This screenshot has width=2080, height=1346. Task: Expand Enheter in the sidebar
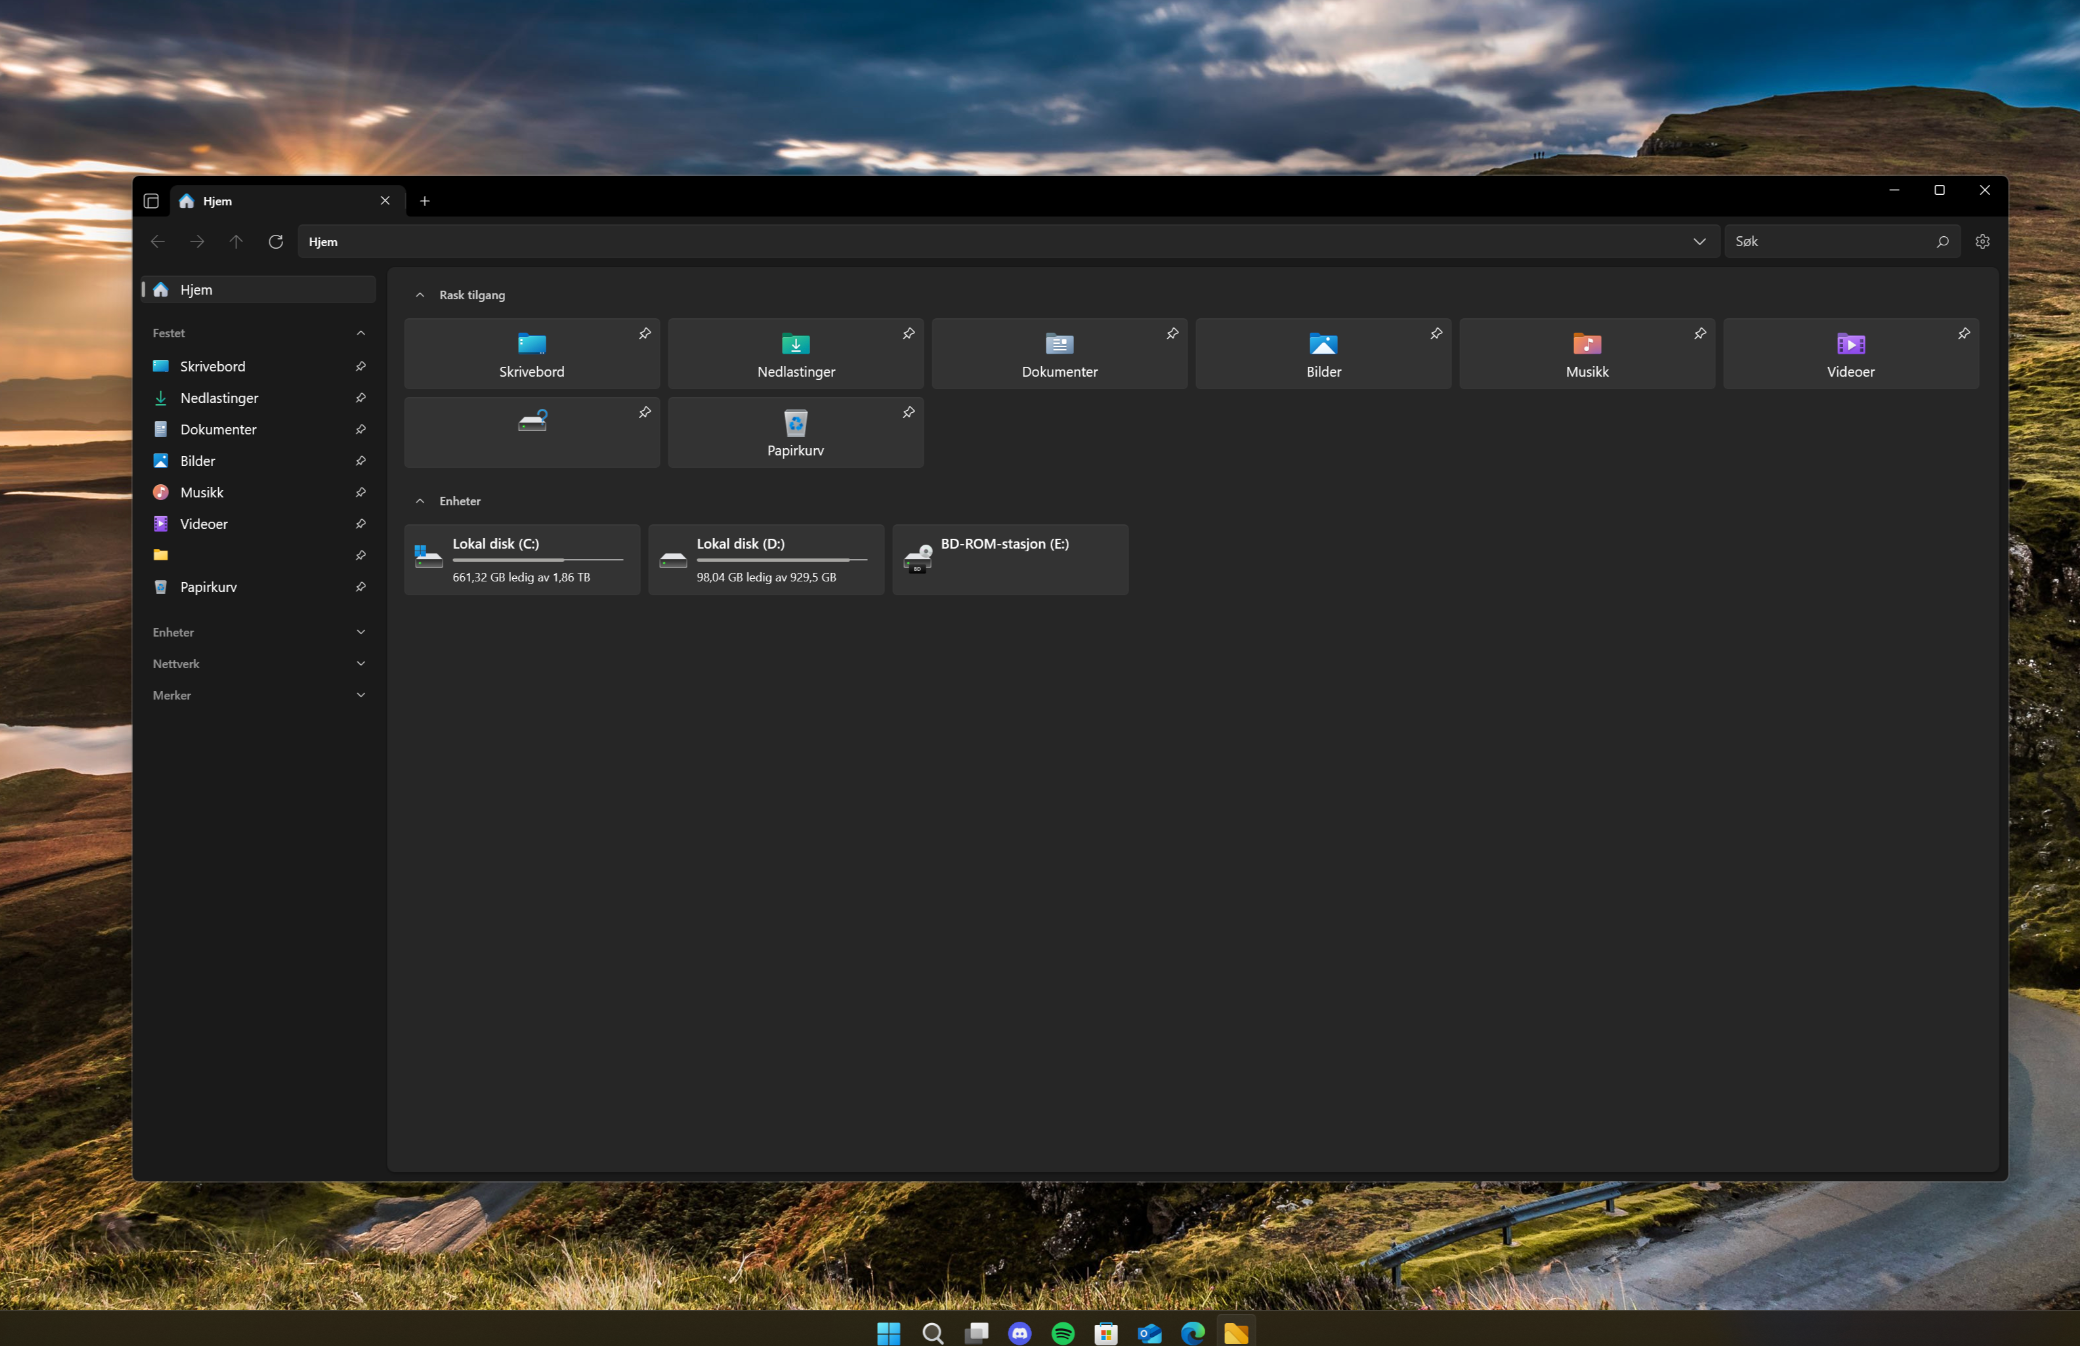pos(360,631)
